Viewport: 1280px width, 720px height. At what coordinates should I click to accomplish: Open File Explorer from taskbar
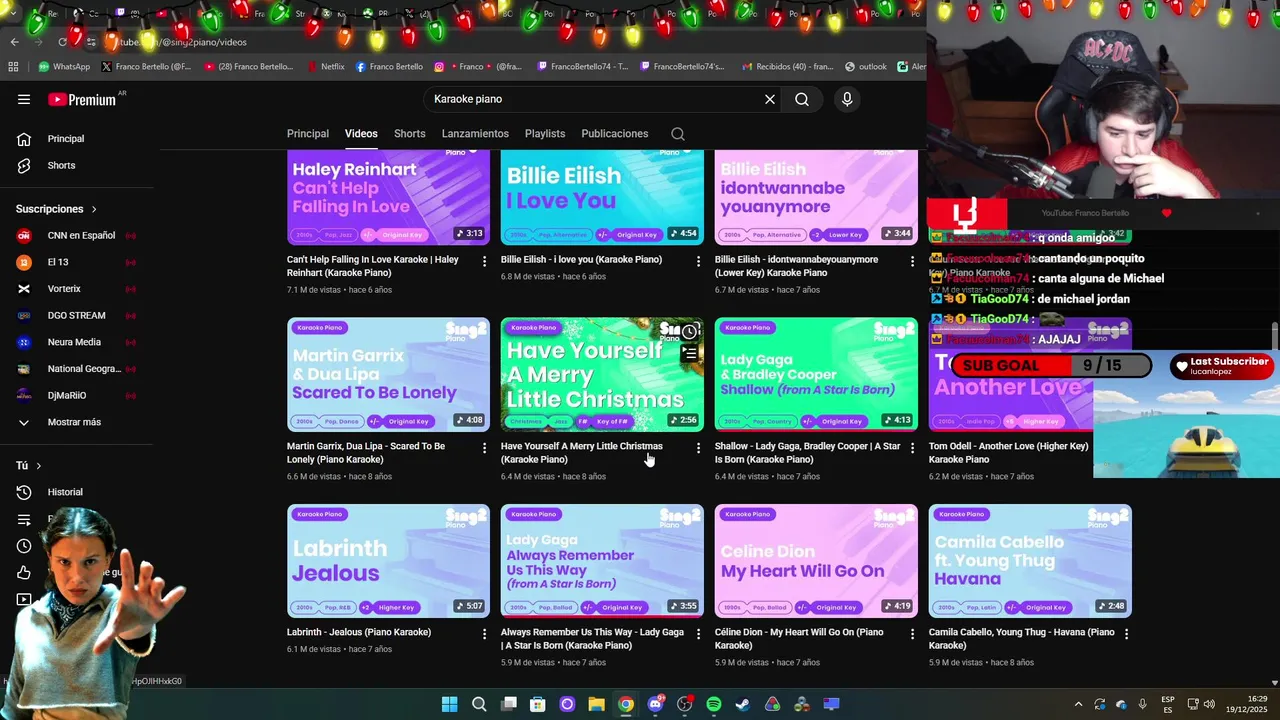point(596,704)
